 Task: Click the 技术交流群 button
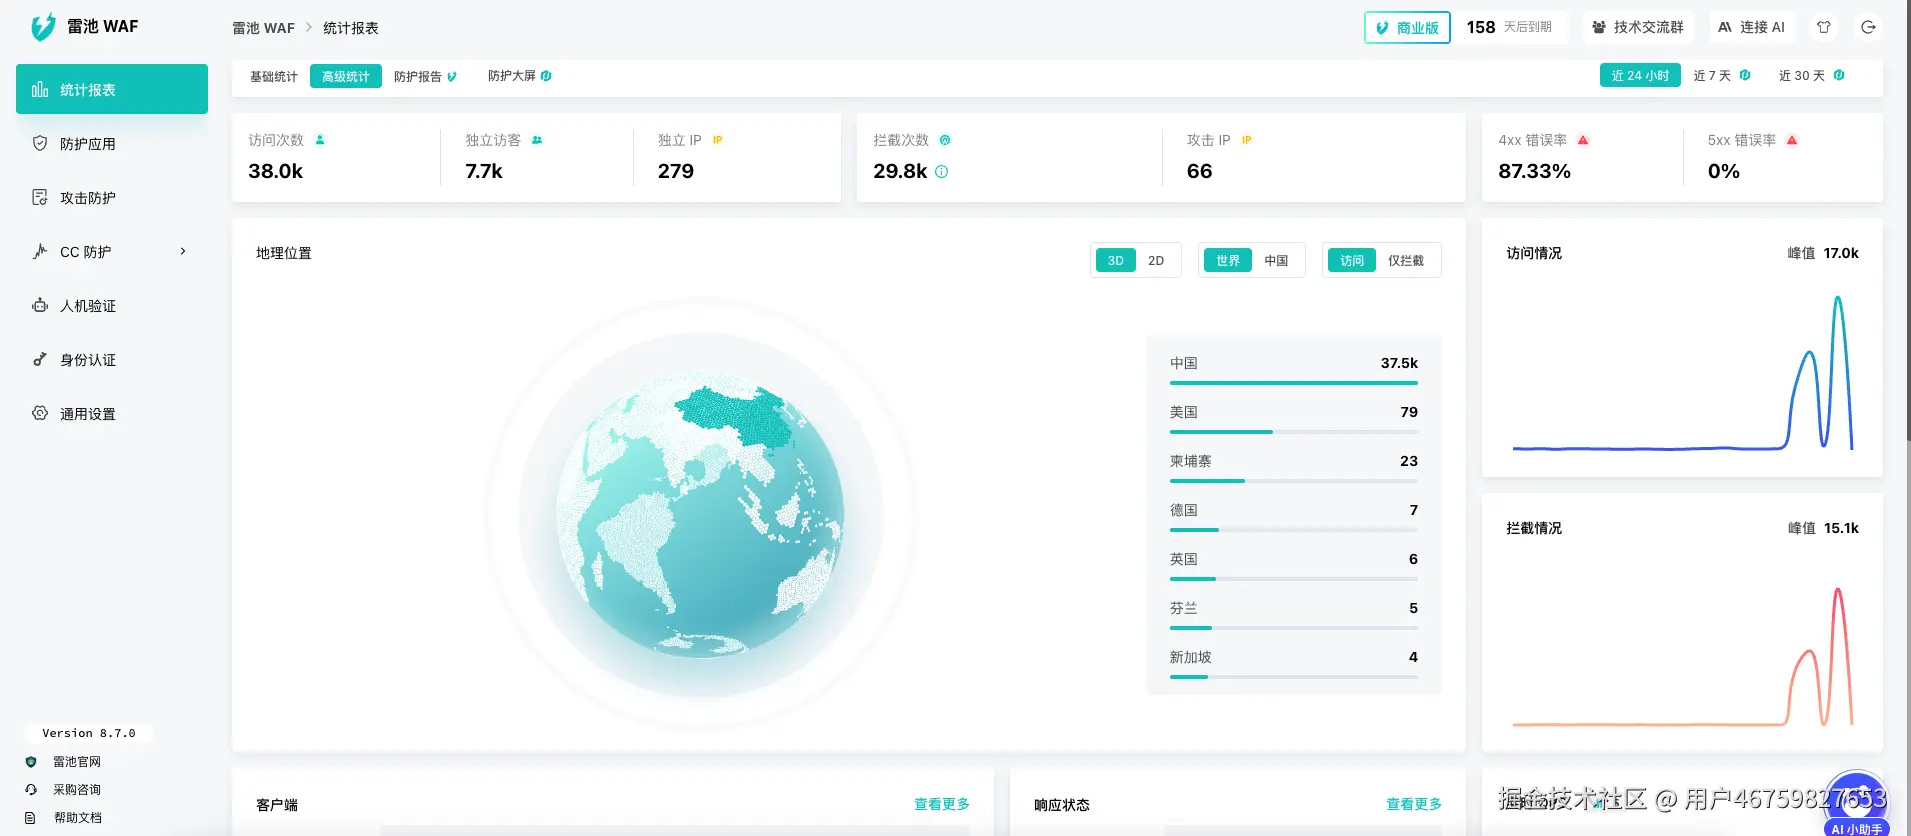pos(1638,28)
